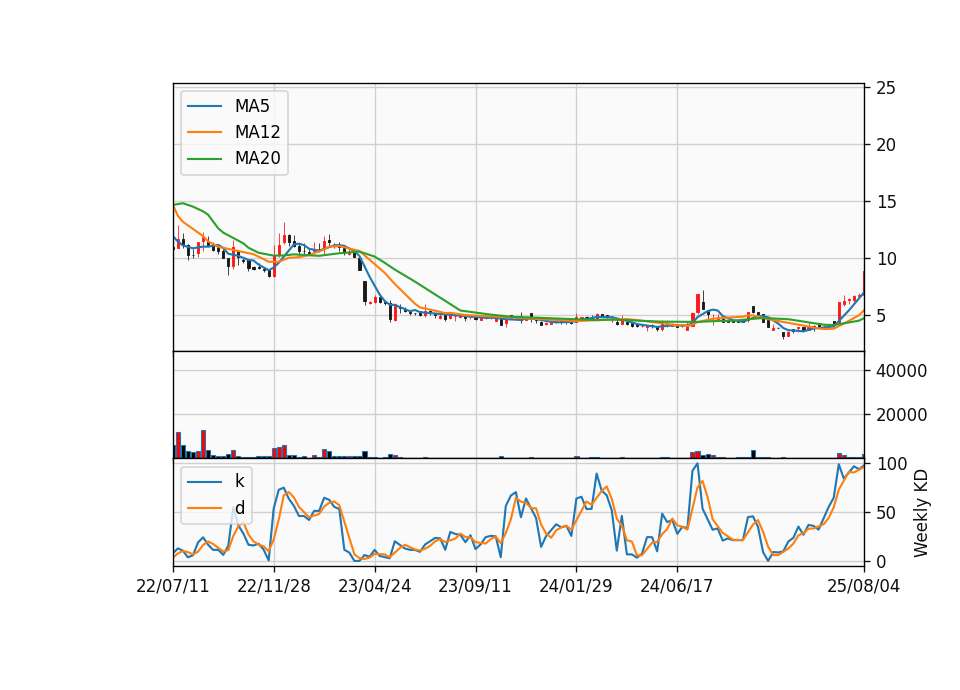
Task: Click the 23/09/11 date axis label
Action: [x=474, y=586]
